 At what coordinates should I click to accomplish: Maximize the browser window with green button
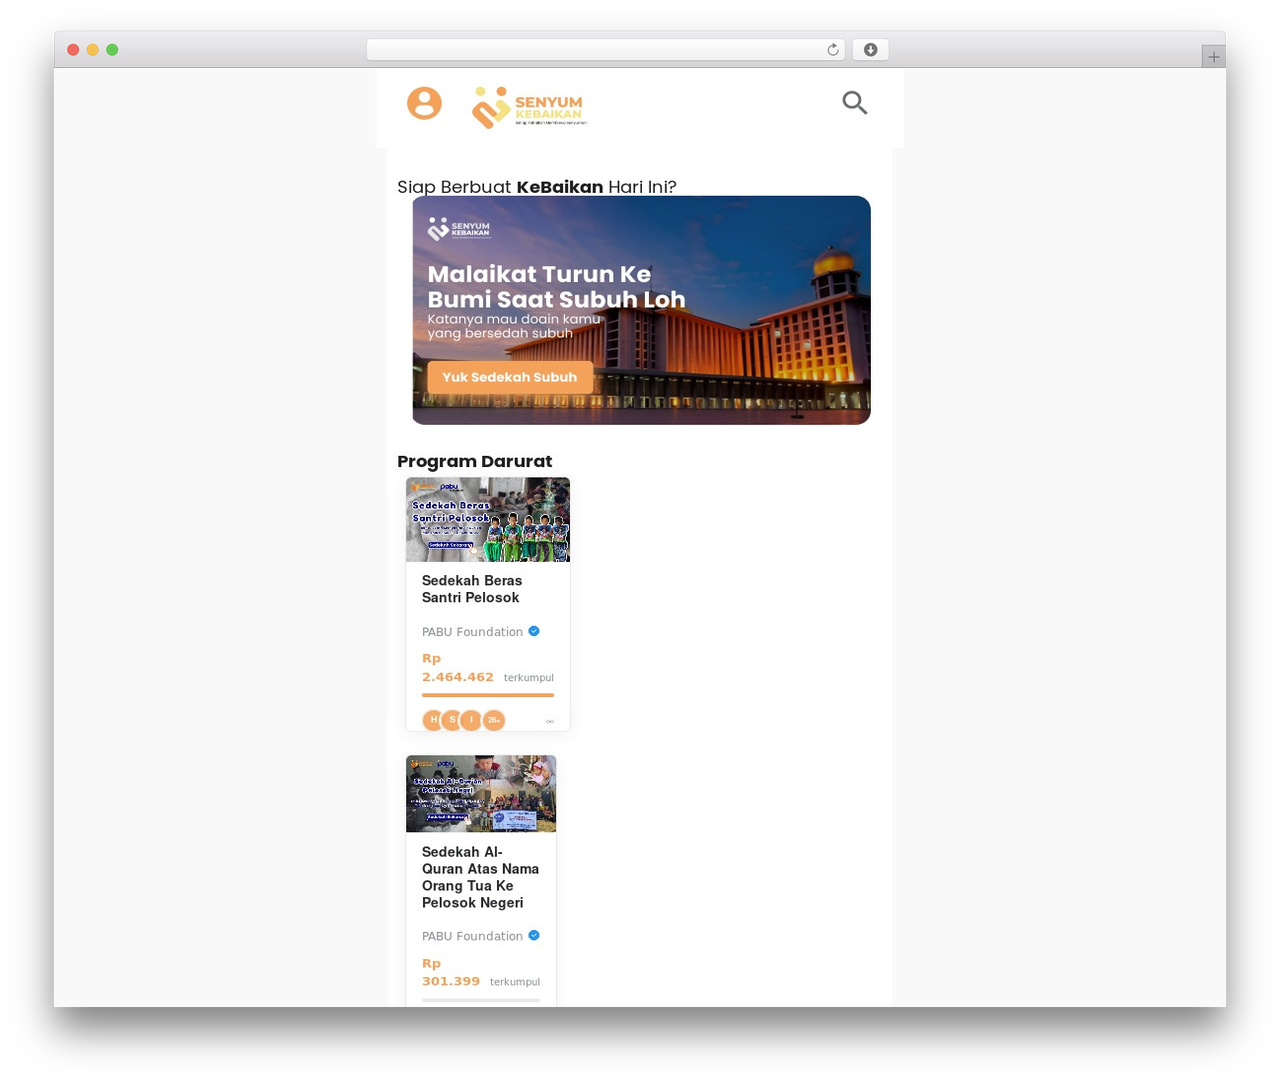click(112, 50)
